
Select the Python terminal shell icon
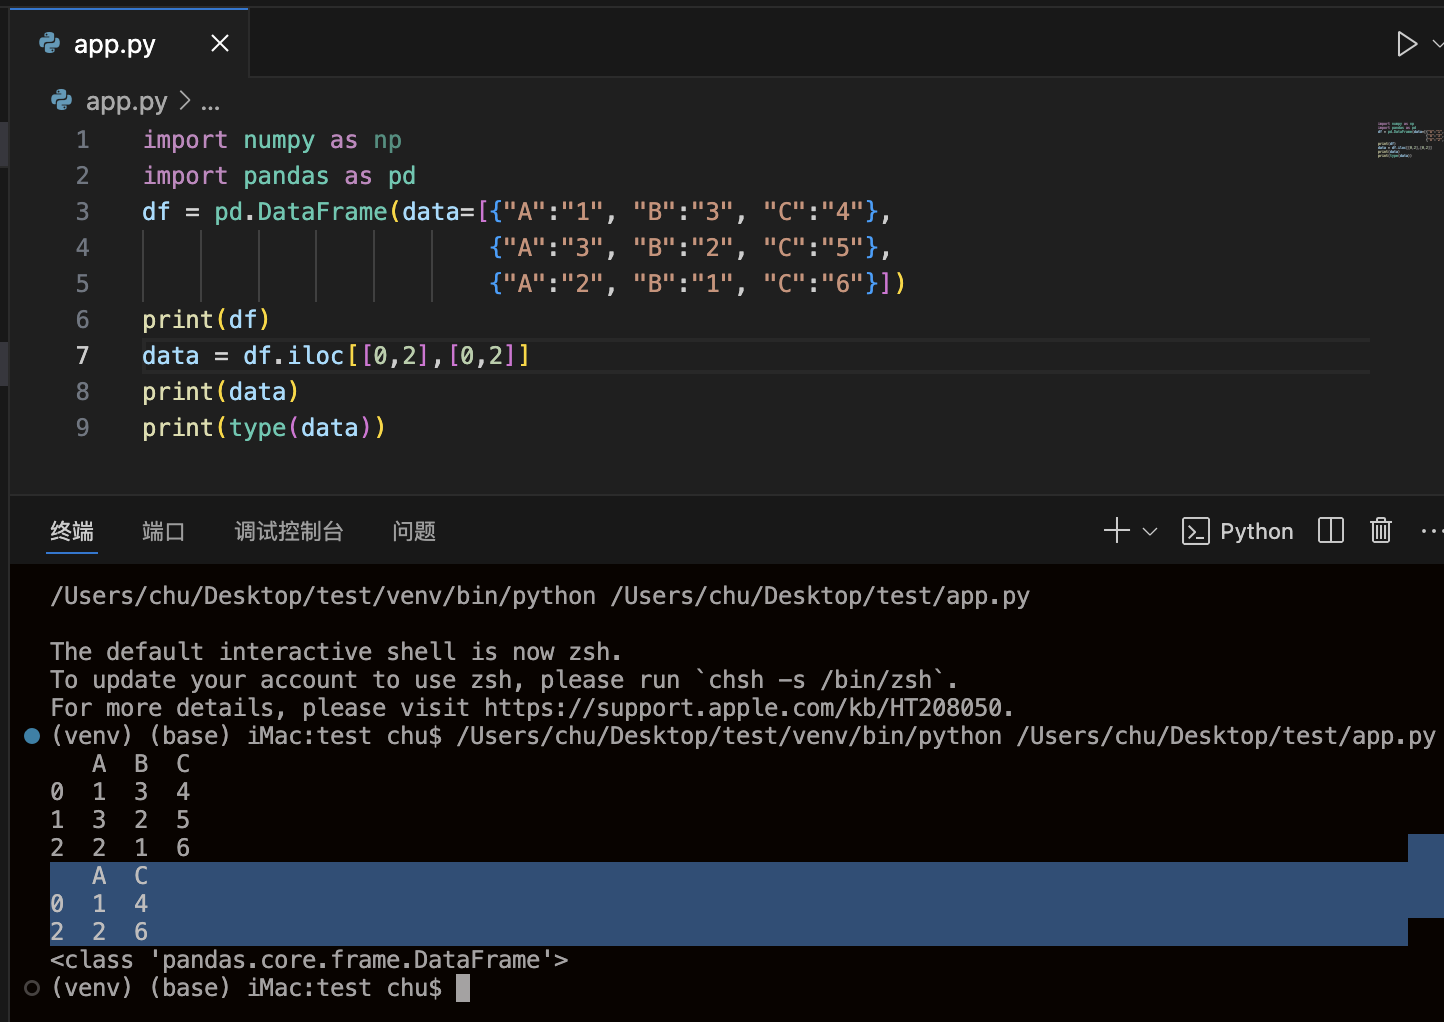(x=1195, y=531)
